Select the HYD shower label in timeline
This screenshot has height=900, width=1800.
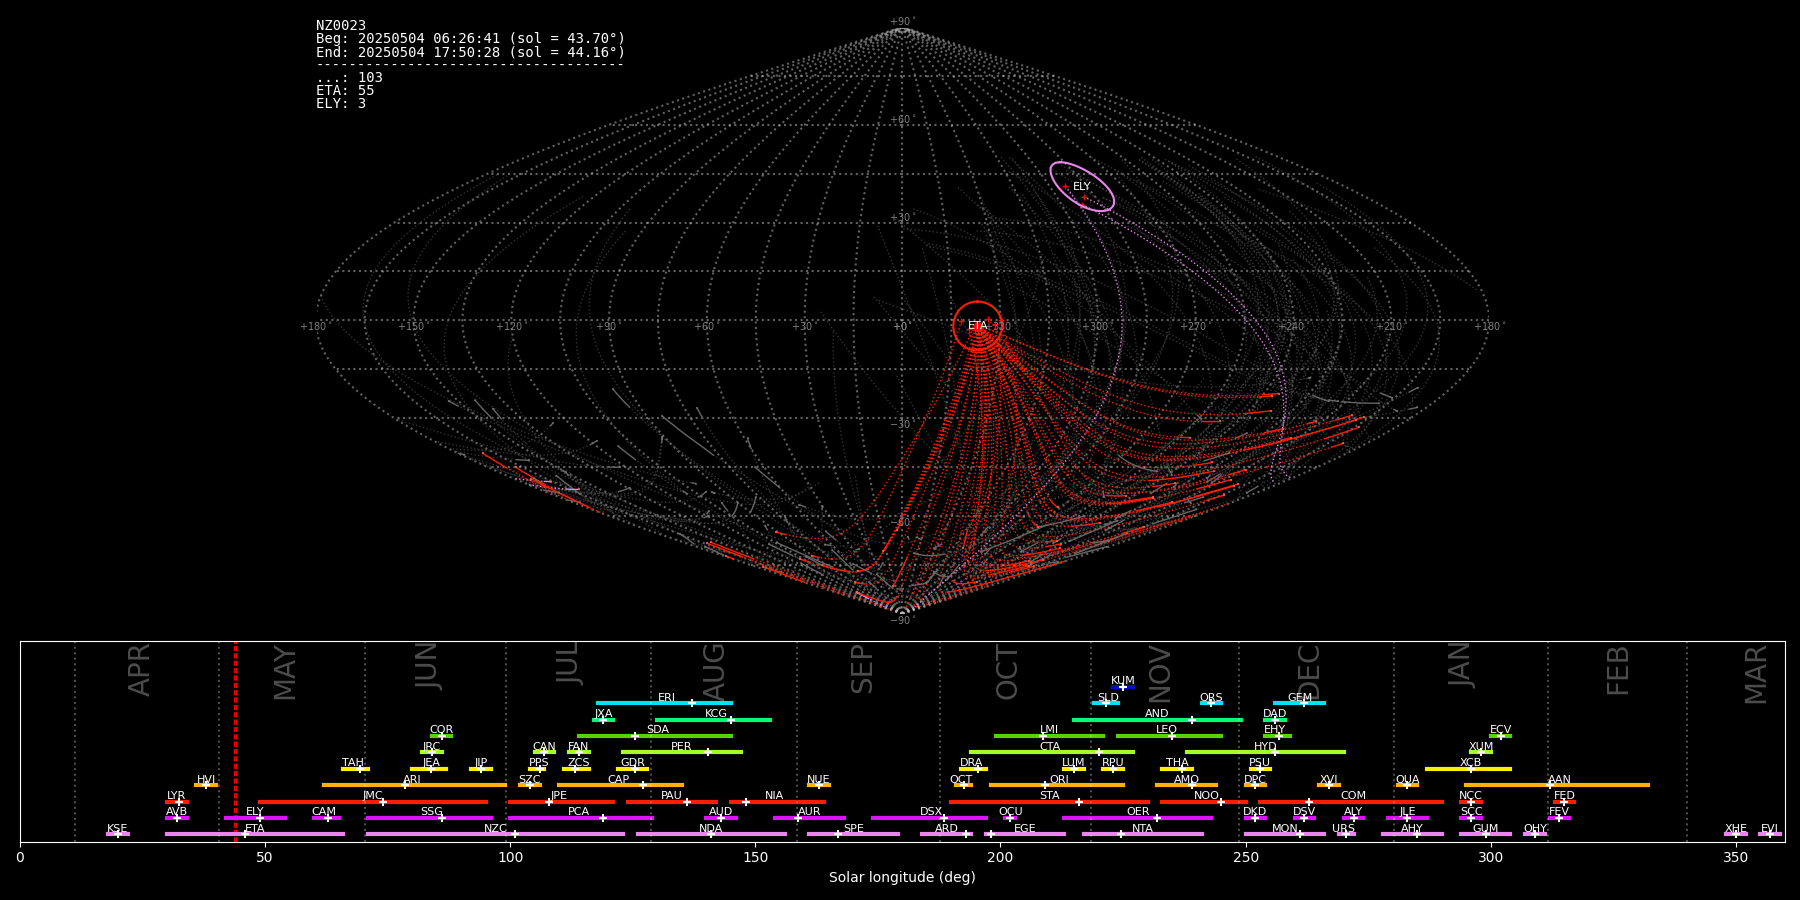1265,747
